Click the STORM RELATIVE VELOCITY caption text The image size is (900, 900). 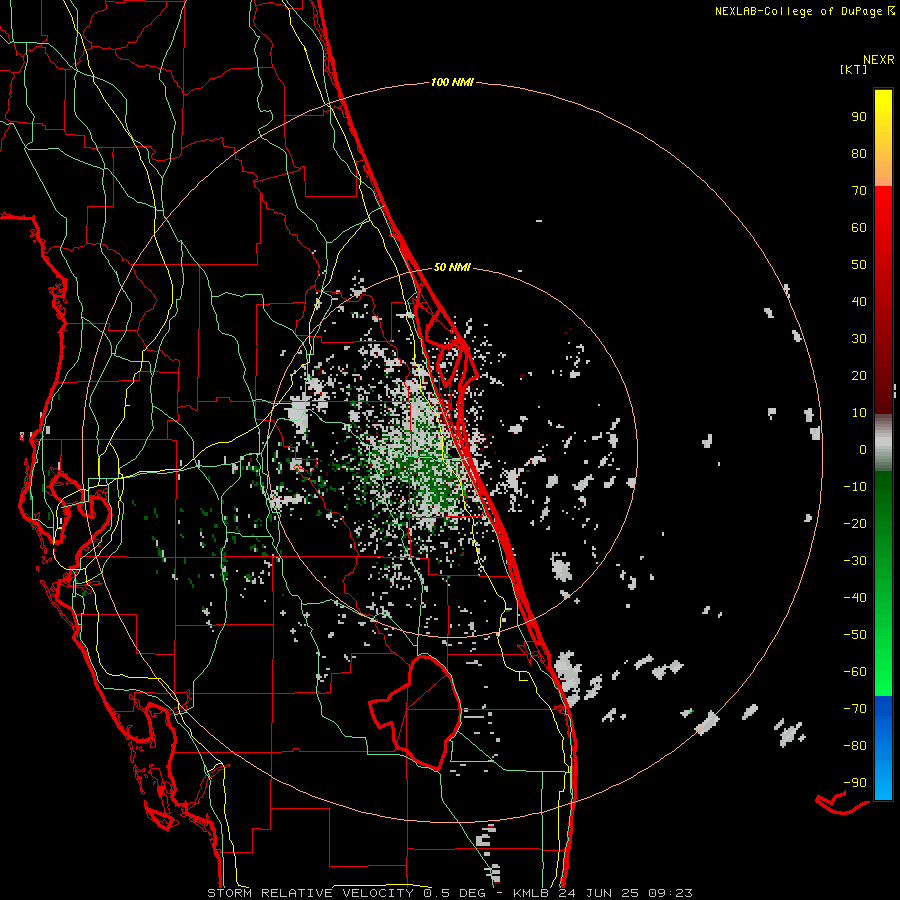tap(310, 893)
